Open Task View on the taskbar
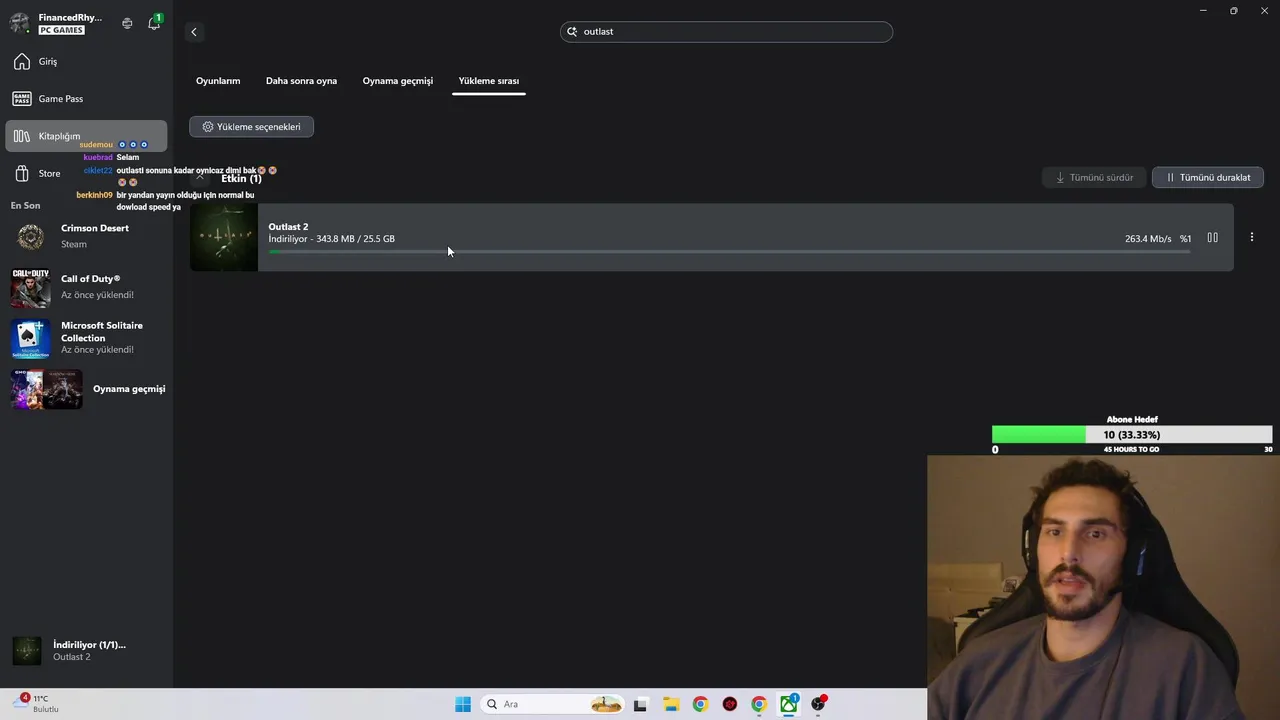This screenshot has width=1280, height=720. [x=640, y=704]
